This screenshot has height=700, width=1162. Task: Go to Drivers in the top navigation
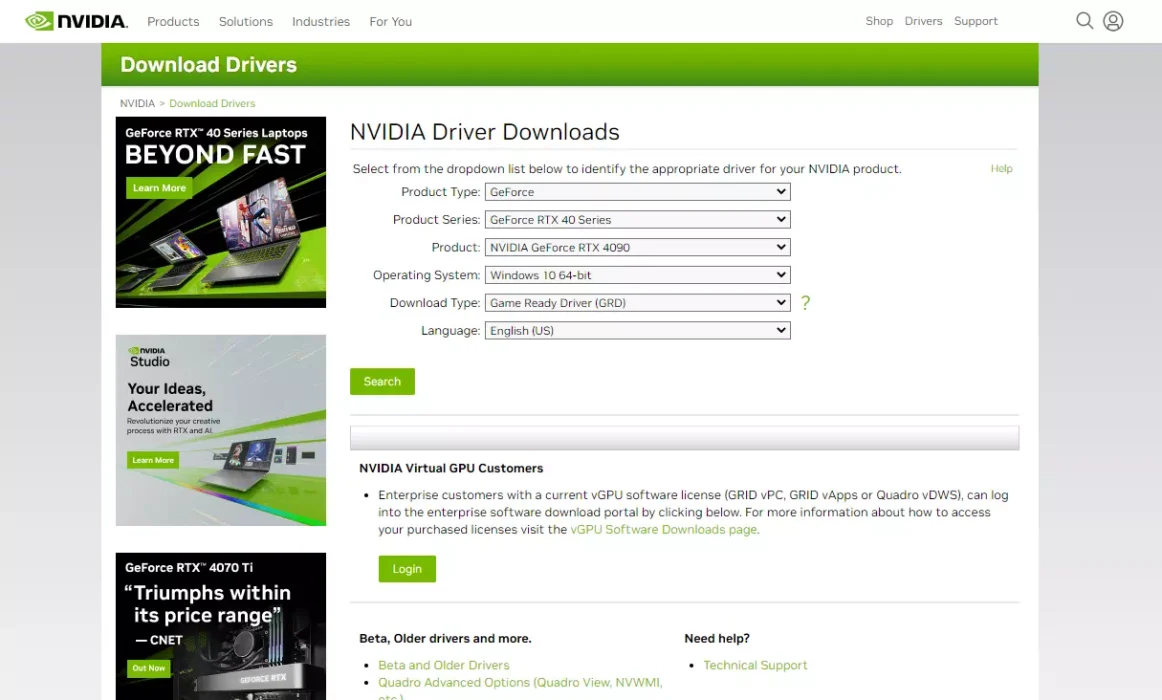tap(923, 21)
